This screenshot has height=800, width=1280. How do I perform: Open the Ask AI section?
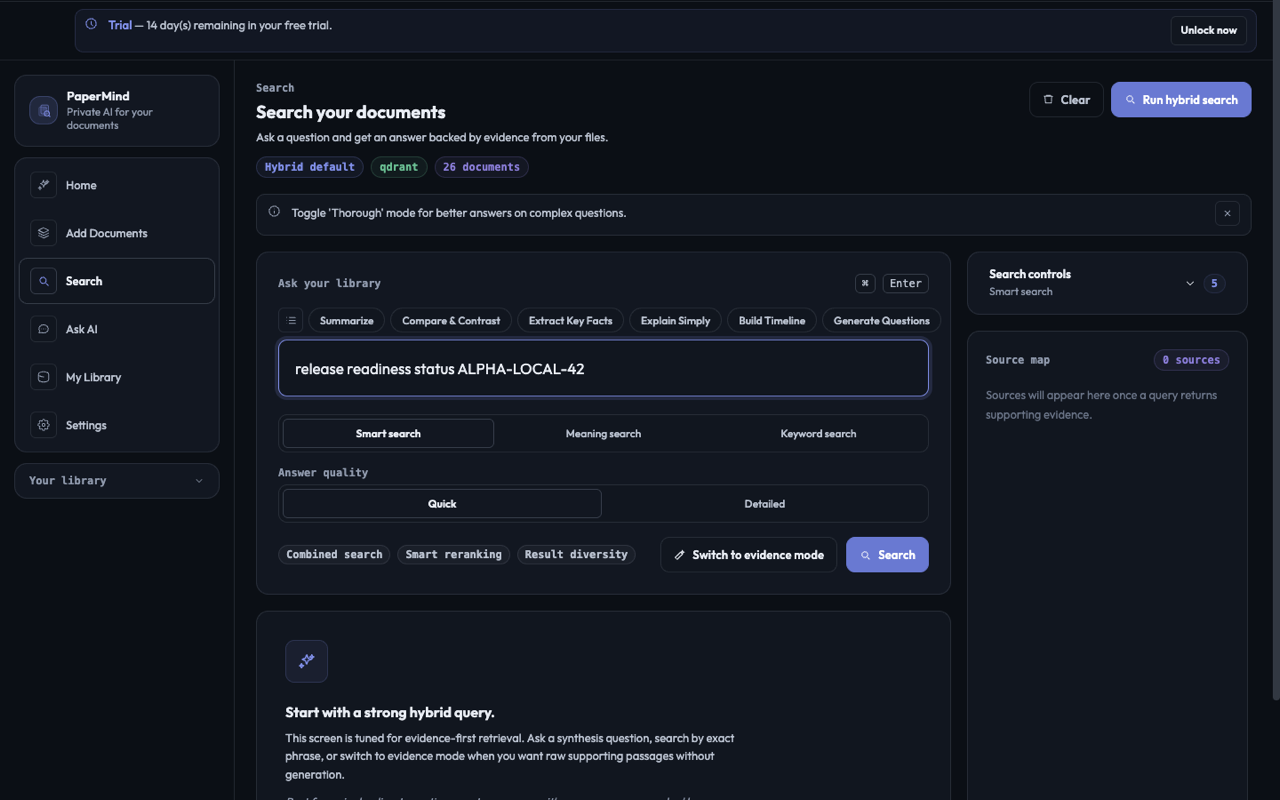pyautogui.click(x=117, y=329)
